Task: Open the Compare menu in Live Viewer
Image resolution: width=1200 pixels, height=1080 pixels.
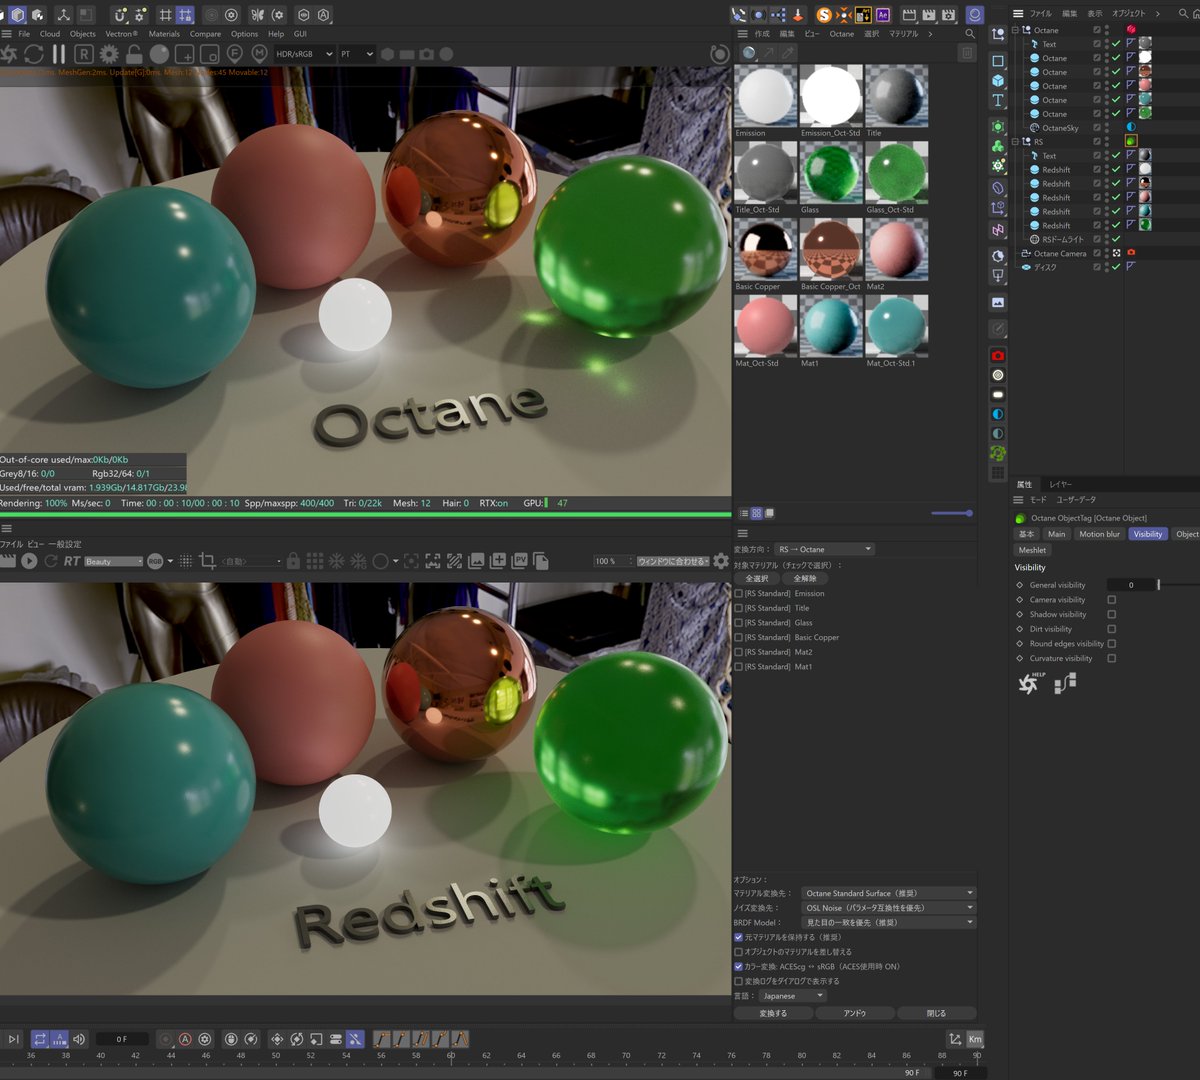Action: [205, 34]
